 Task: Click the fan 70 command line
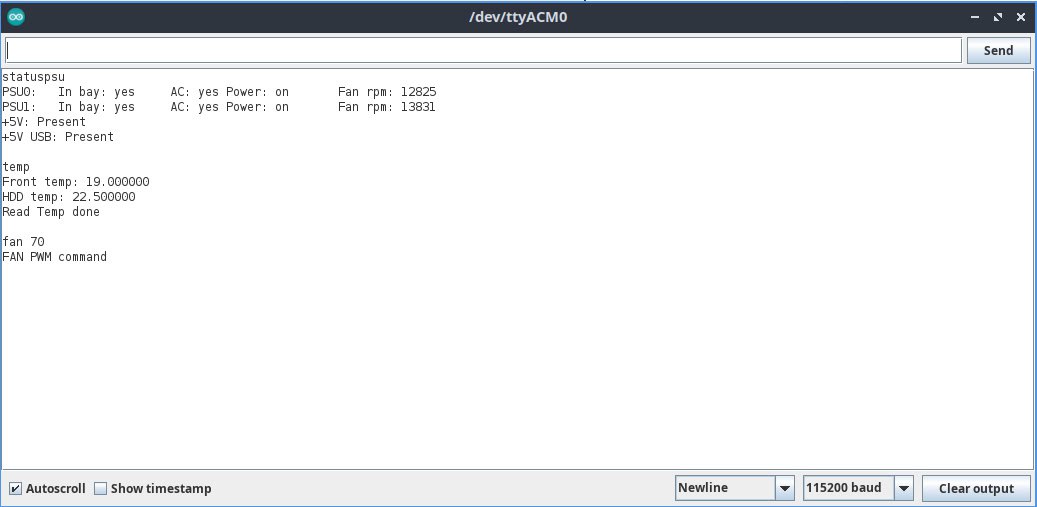[x=23, y=242]
